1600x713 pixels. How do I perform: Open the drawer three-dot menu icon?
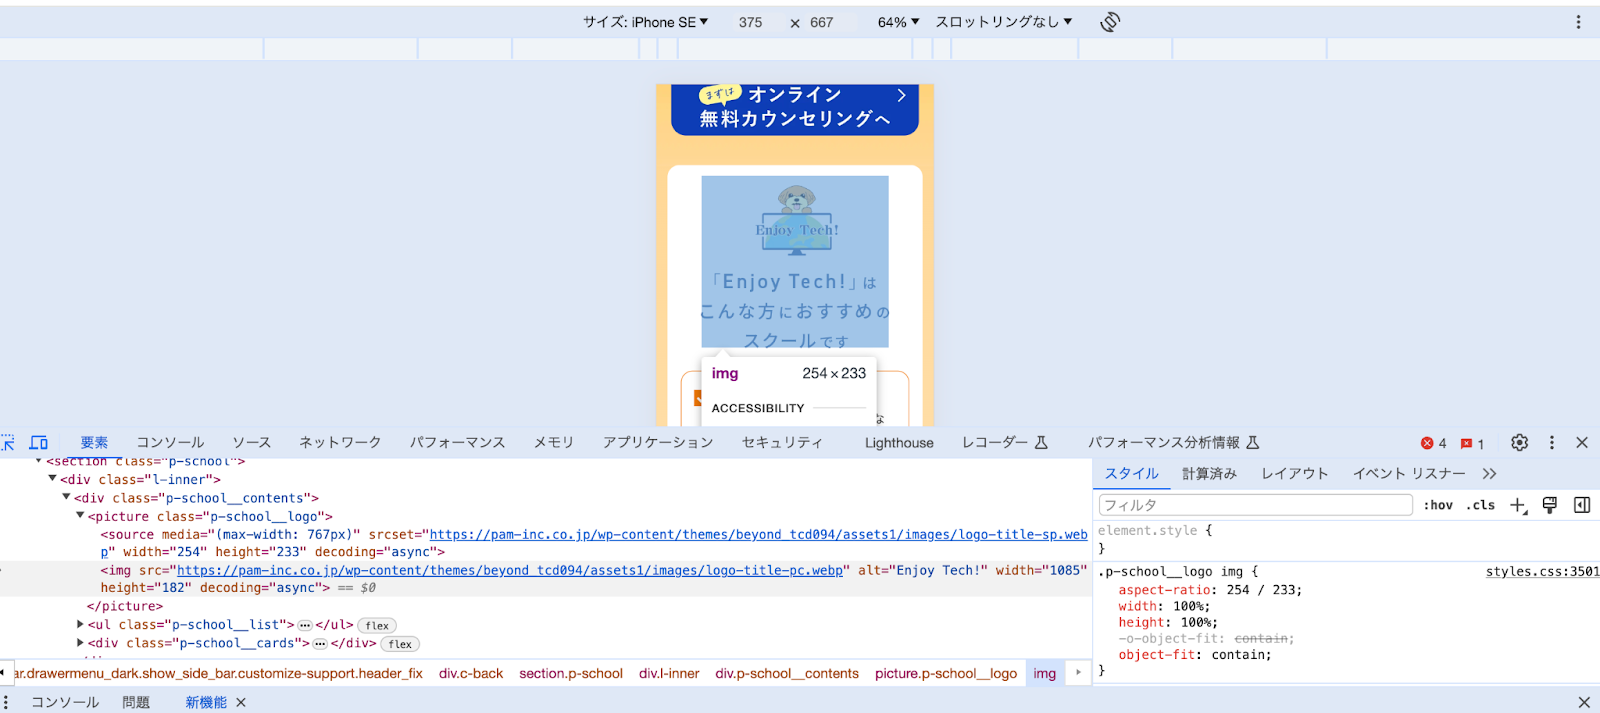pyautogui.click(x=6, y=703)
